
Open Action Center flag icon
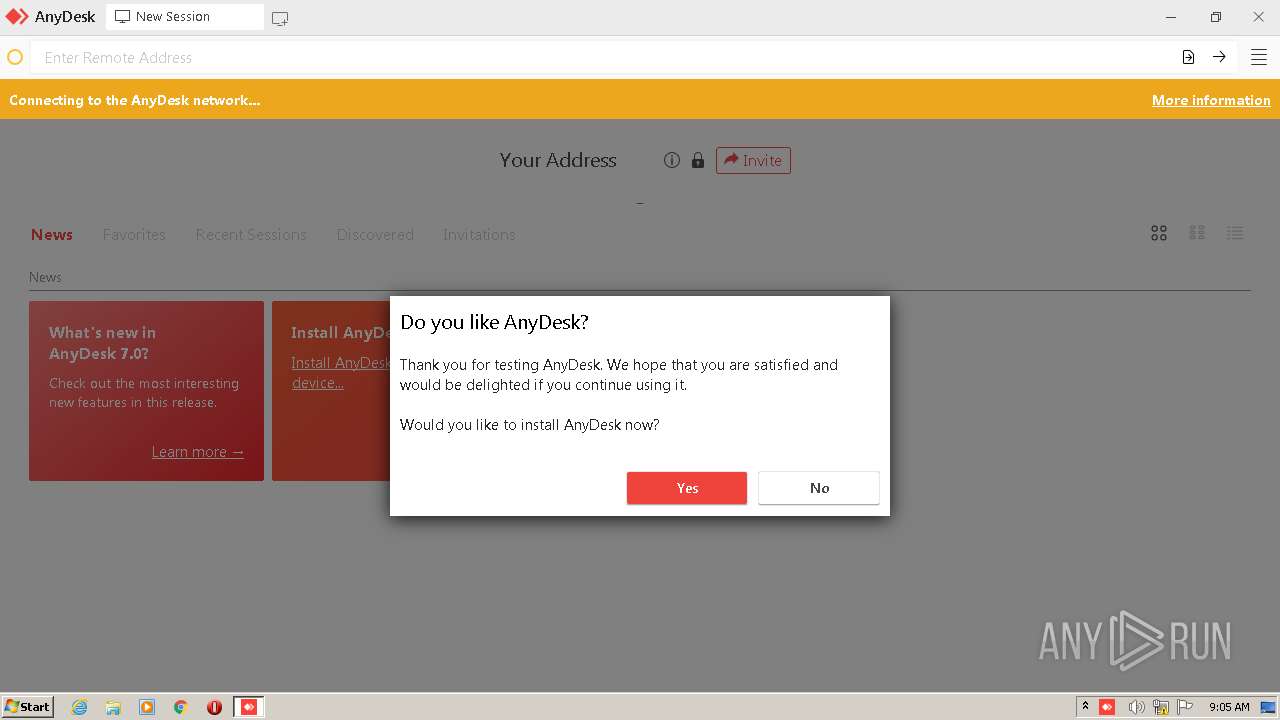1185,707
